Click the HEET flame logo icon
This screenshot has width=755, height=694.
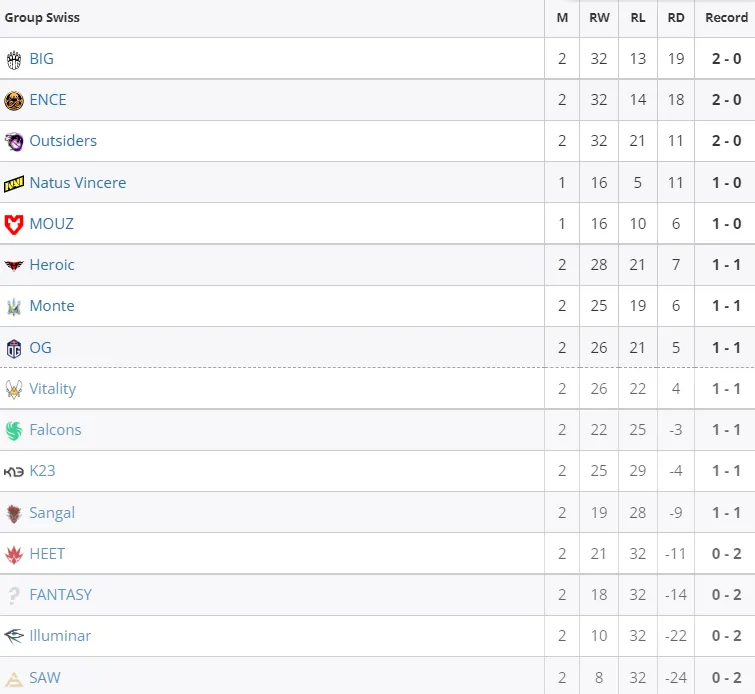pos(14,555)
